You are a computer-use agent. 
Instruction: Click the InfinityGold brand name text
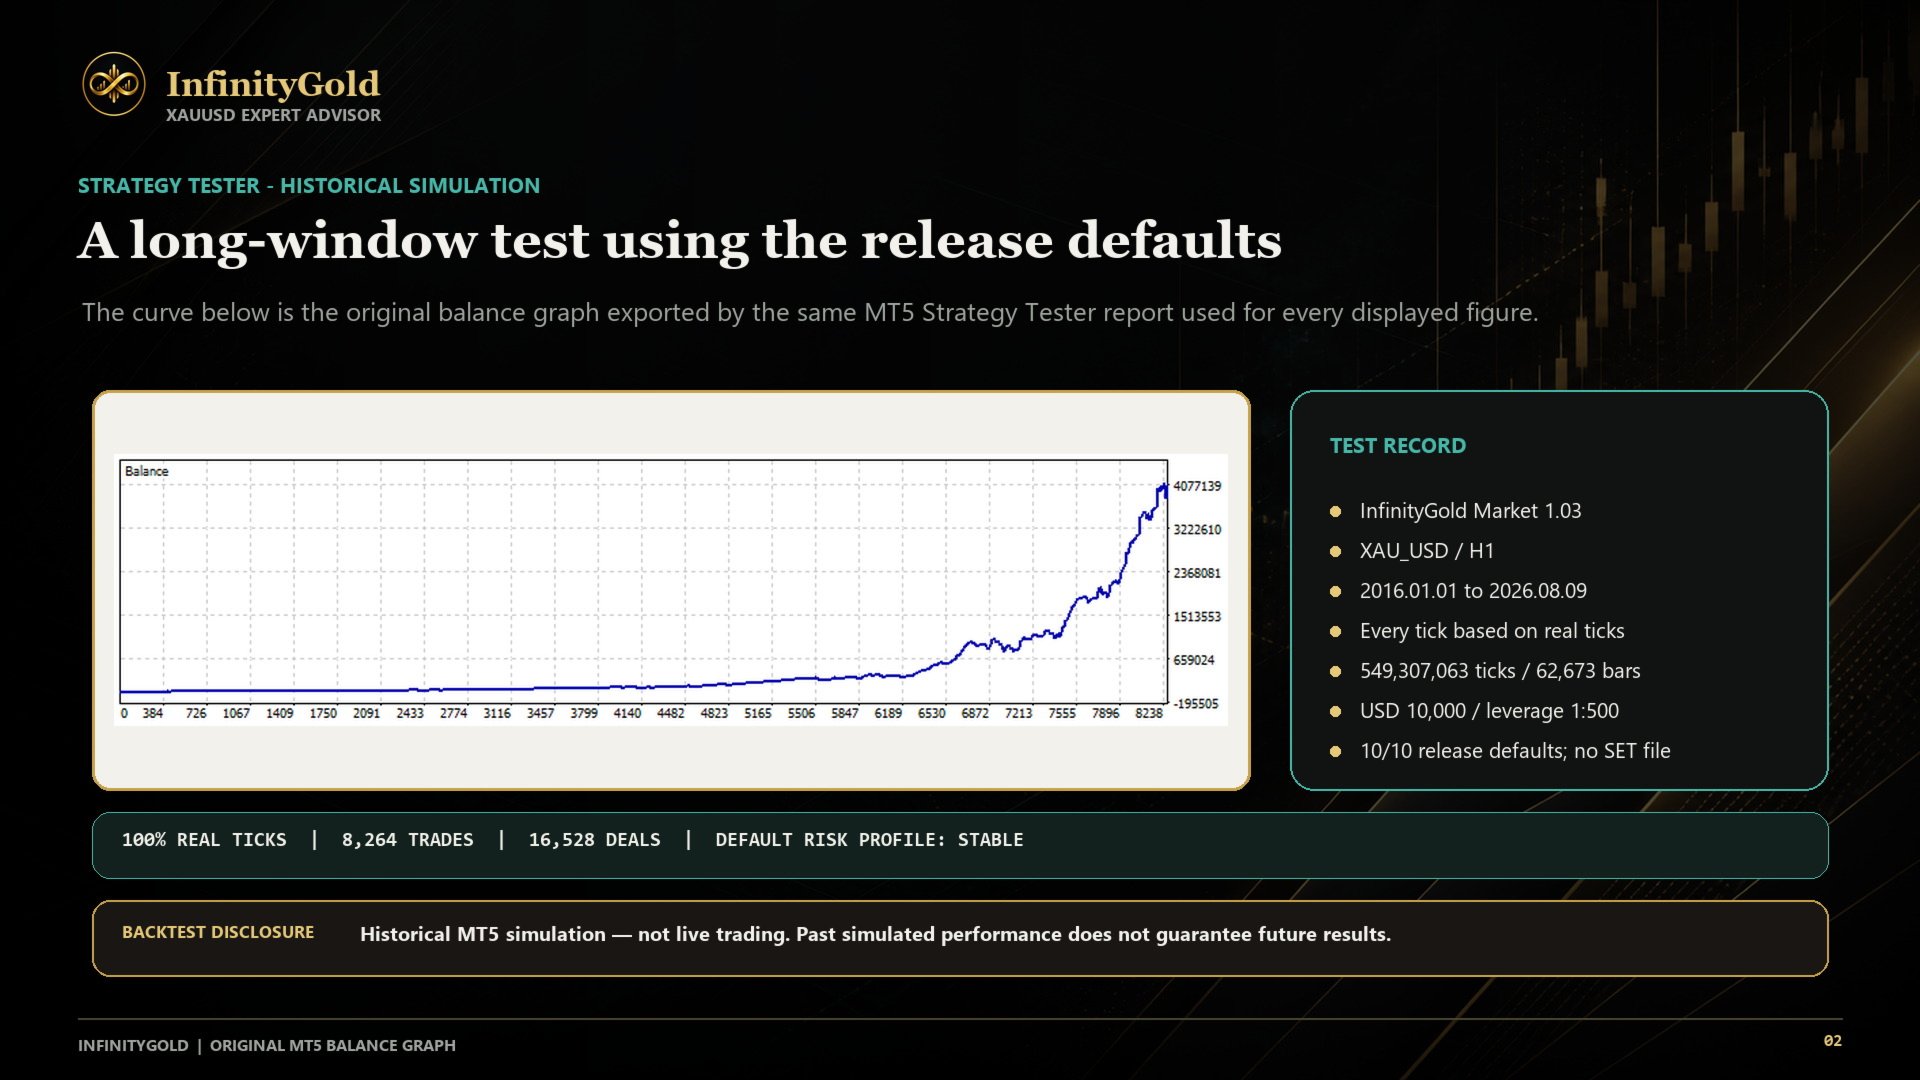273,84
